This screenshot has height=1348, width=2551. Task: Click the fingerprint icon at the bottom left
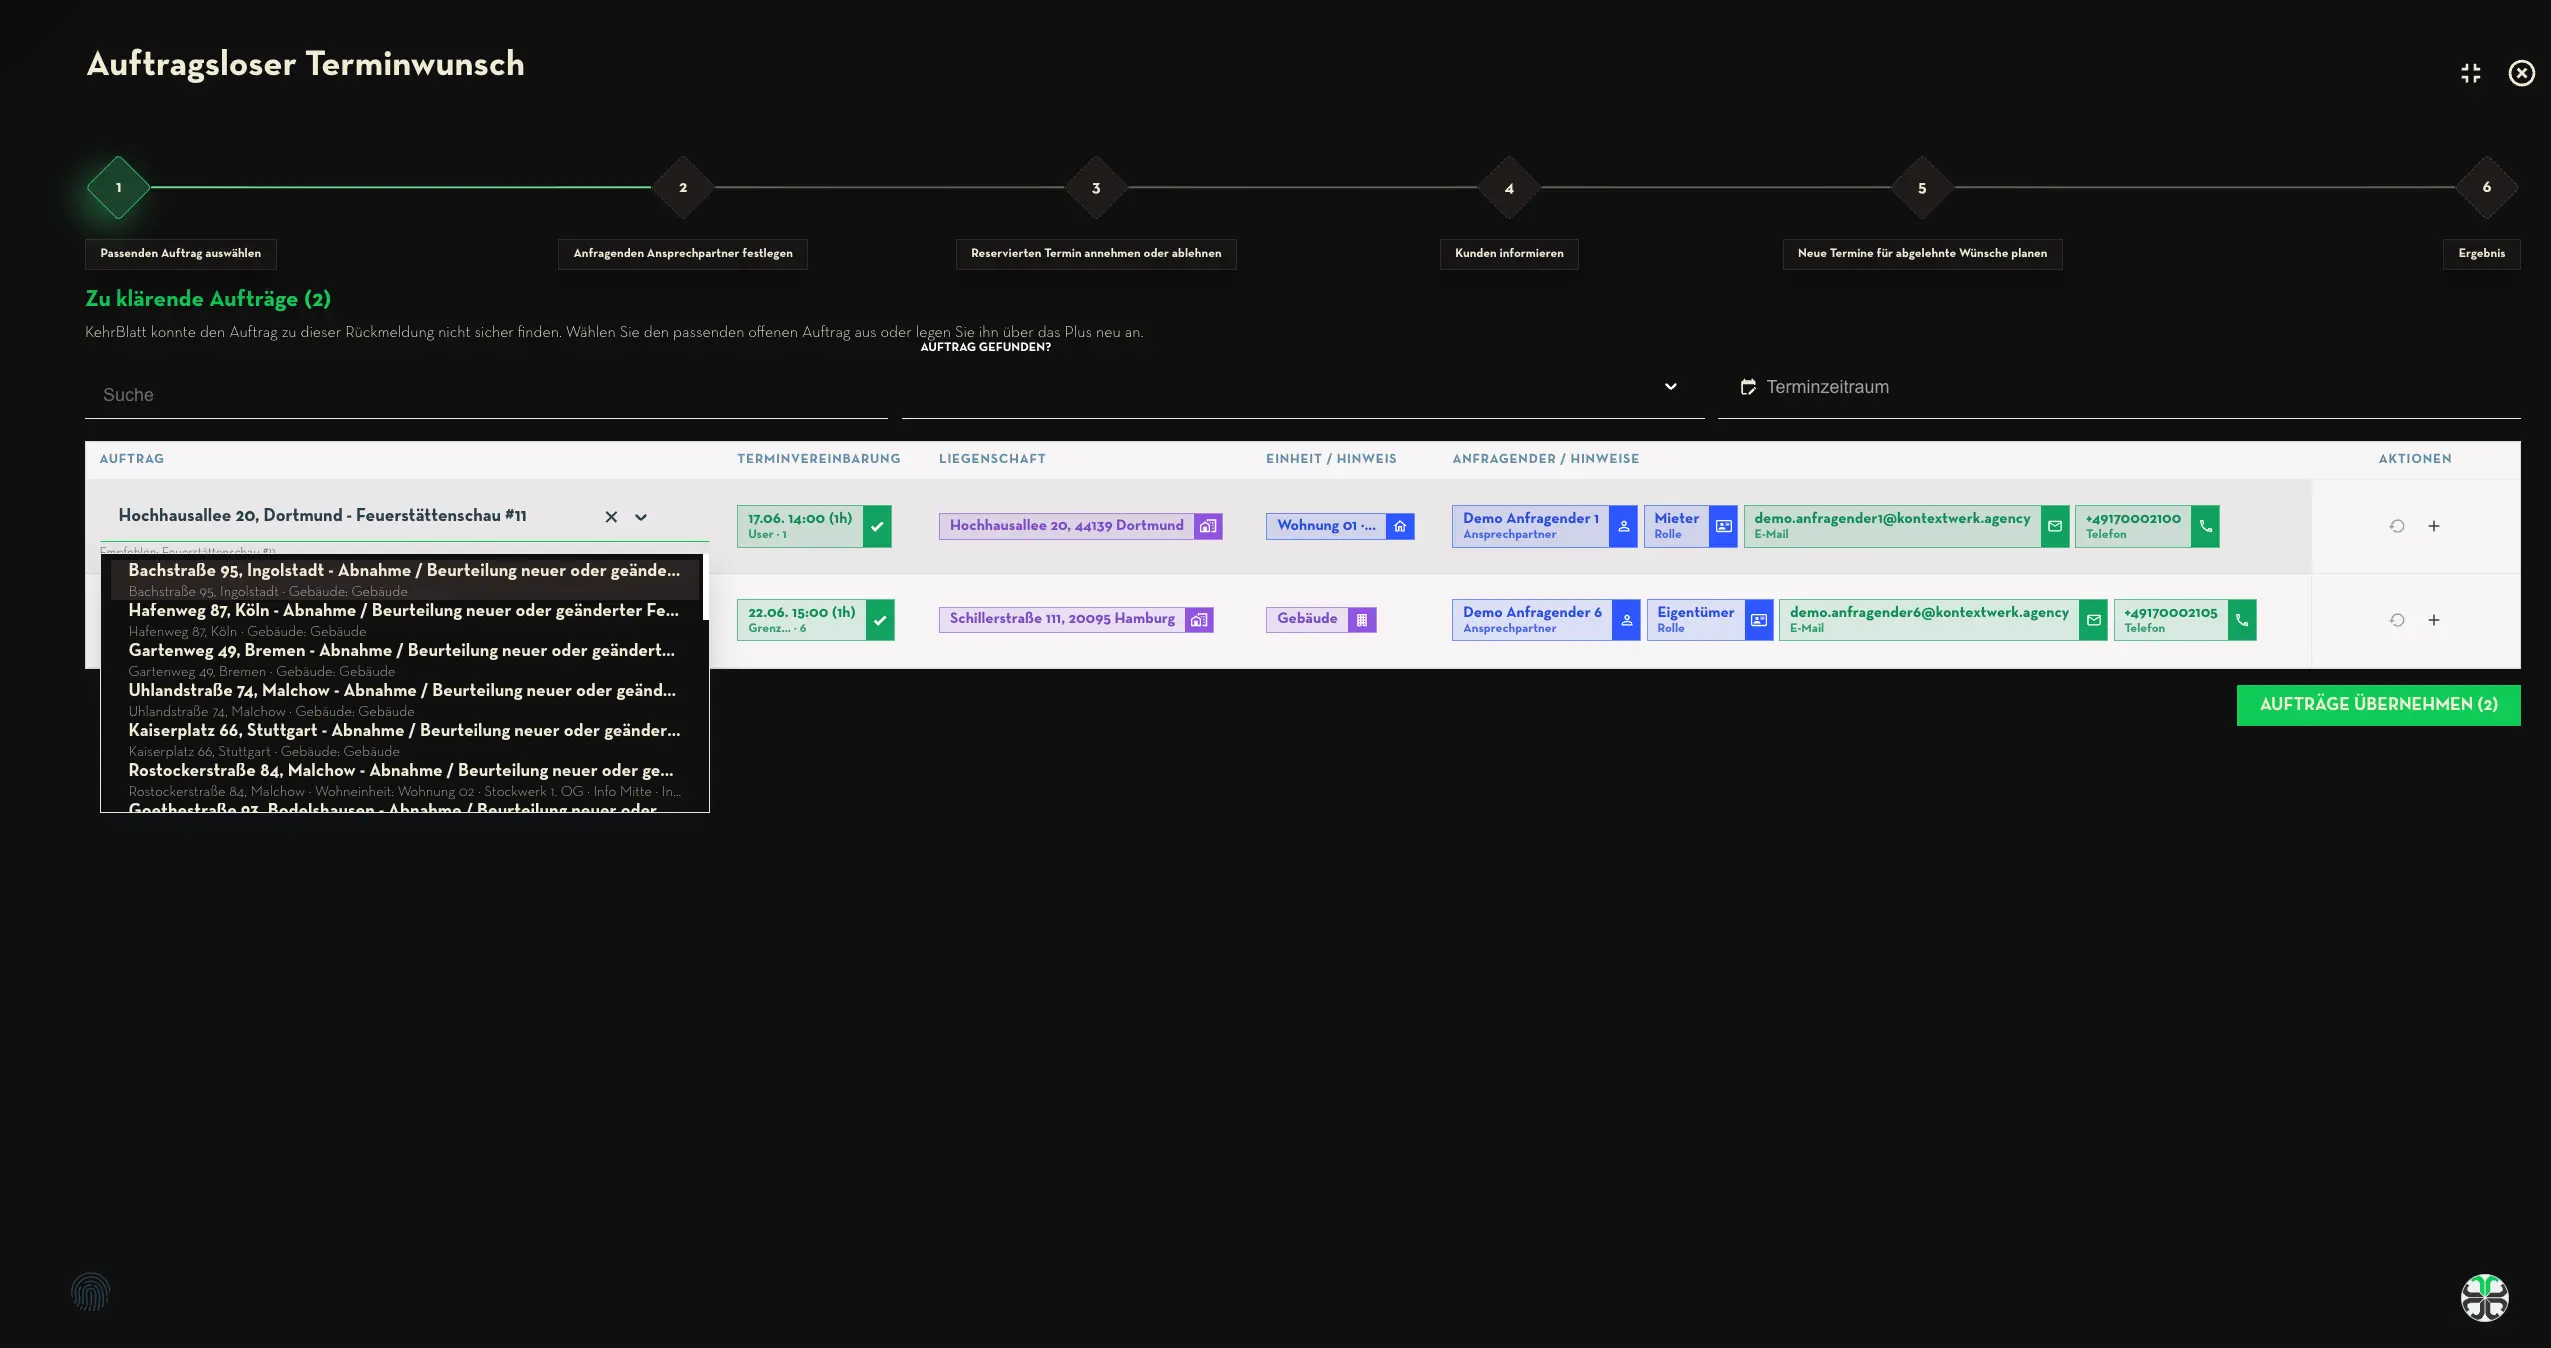pyautogui.click(x=90, y=1292)
